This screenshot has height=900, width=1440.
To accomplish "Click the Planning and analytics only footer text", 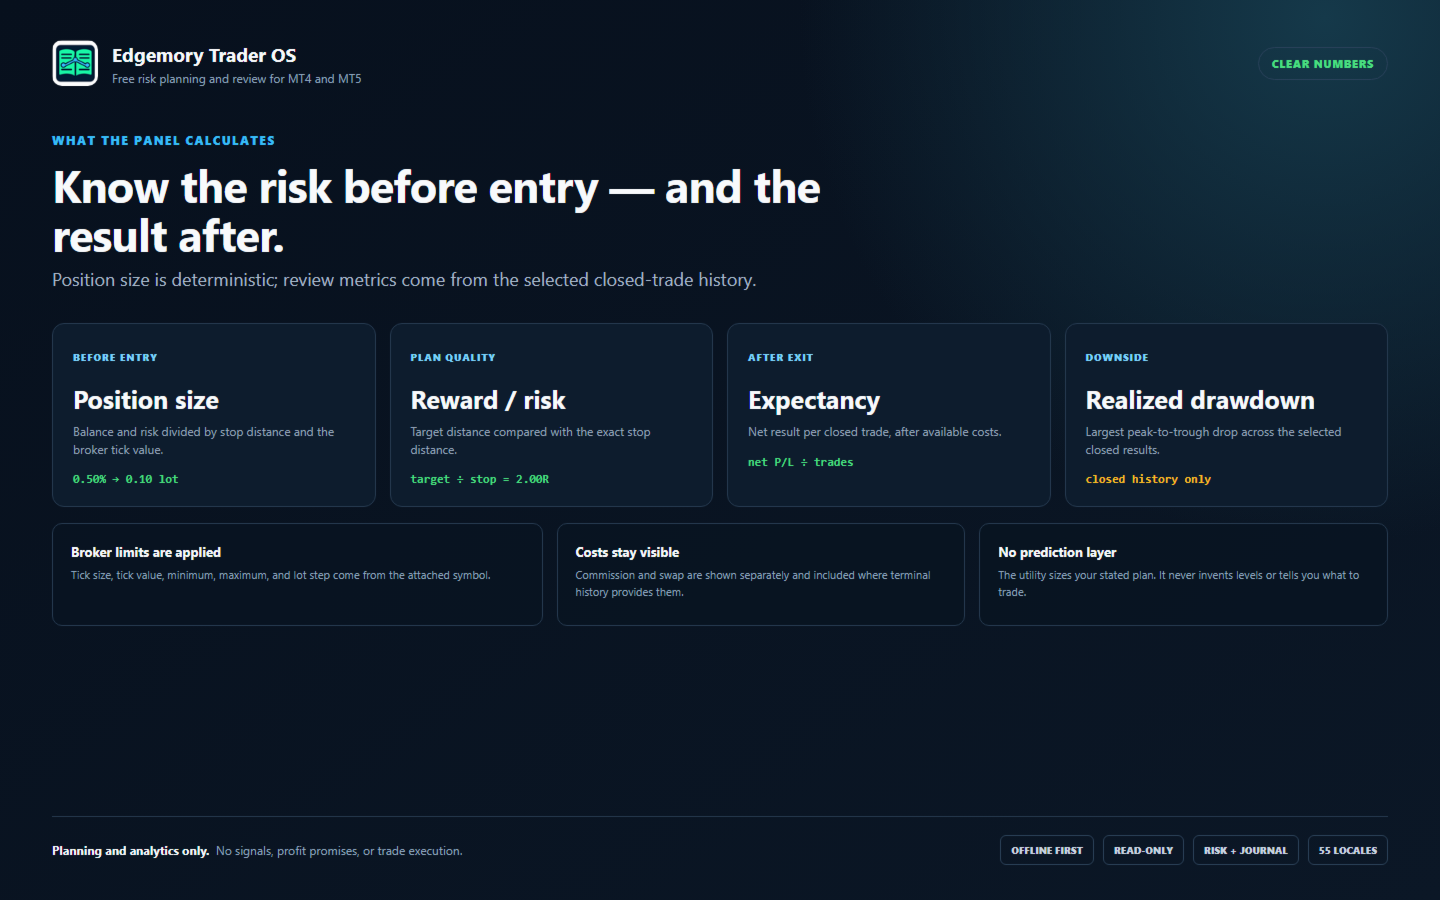I will point(131,851).
